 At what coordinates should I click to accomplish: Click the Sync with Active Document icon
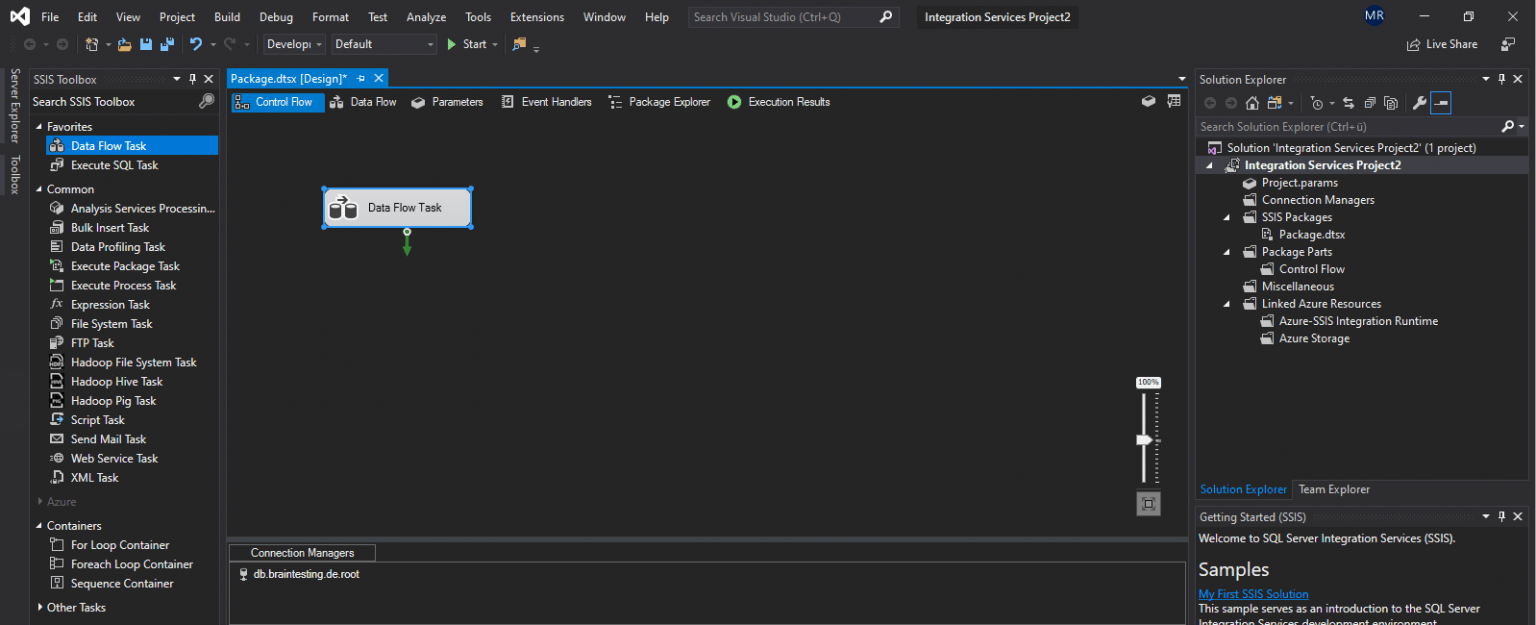tap(1350, 102)
